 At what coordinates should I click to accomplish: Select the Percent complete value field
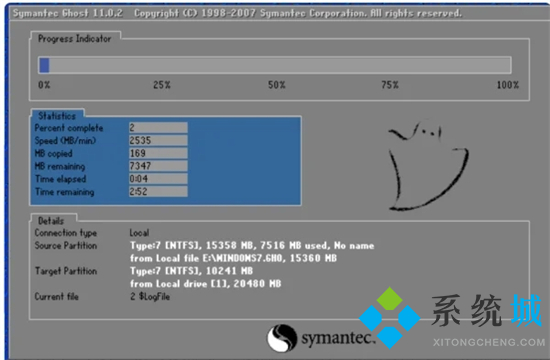158,128
